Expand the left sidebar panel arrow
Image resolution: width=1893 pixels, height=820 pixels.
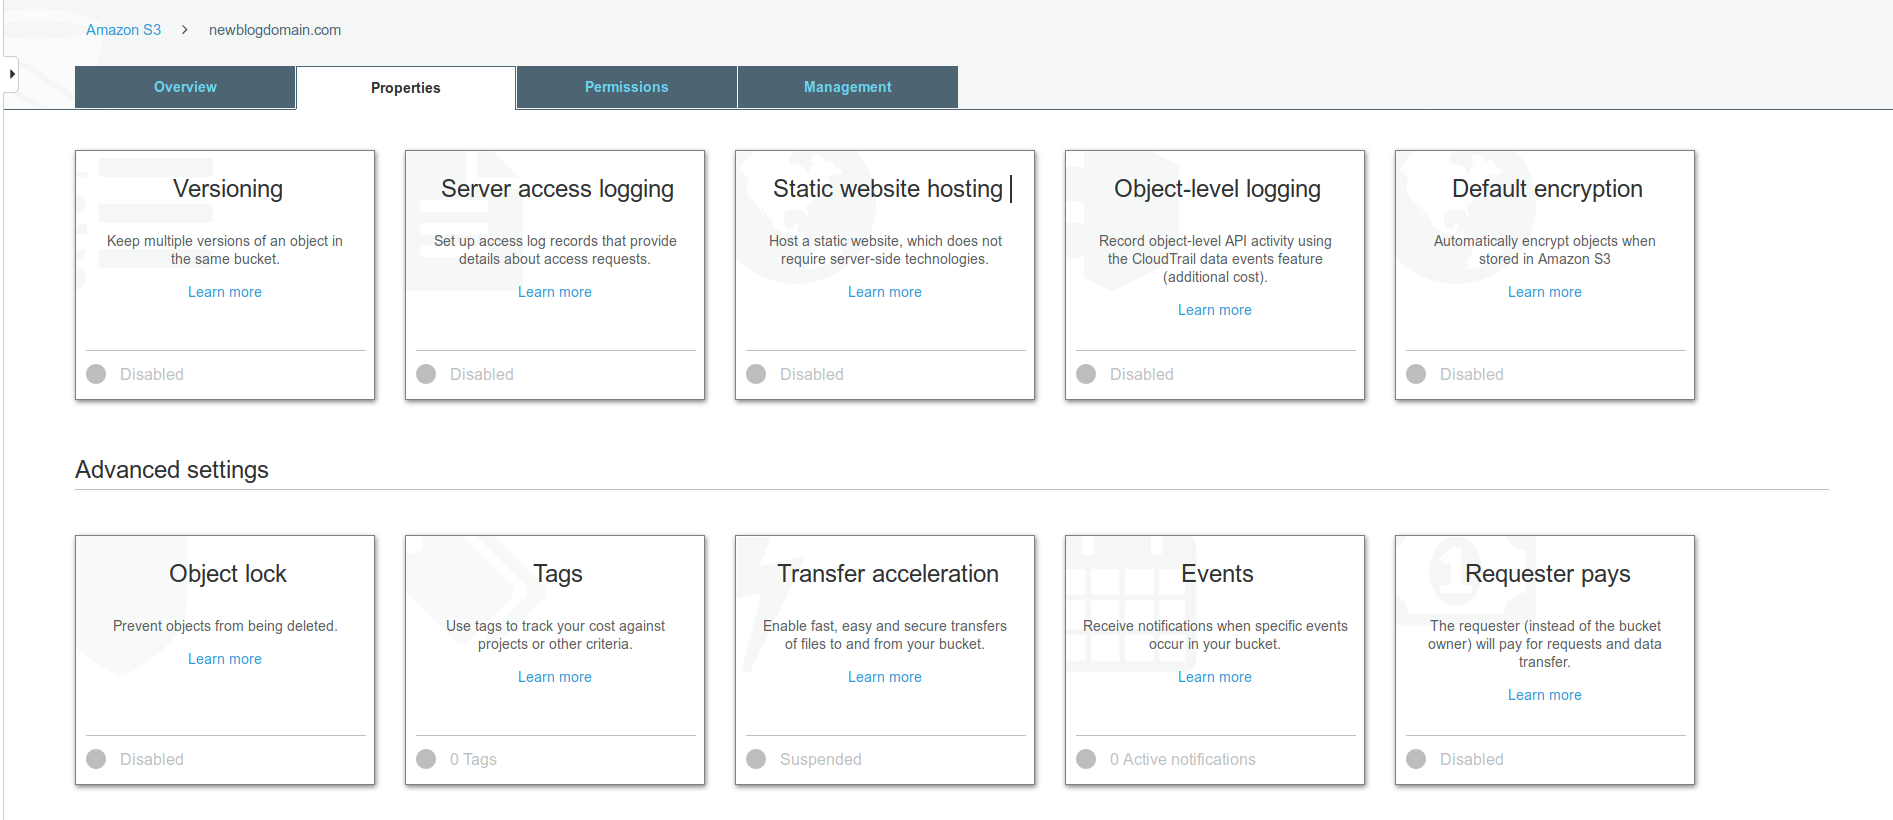[11, 74]
